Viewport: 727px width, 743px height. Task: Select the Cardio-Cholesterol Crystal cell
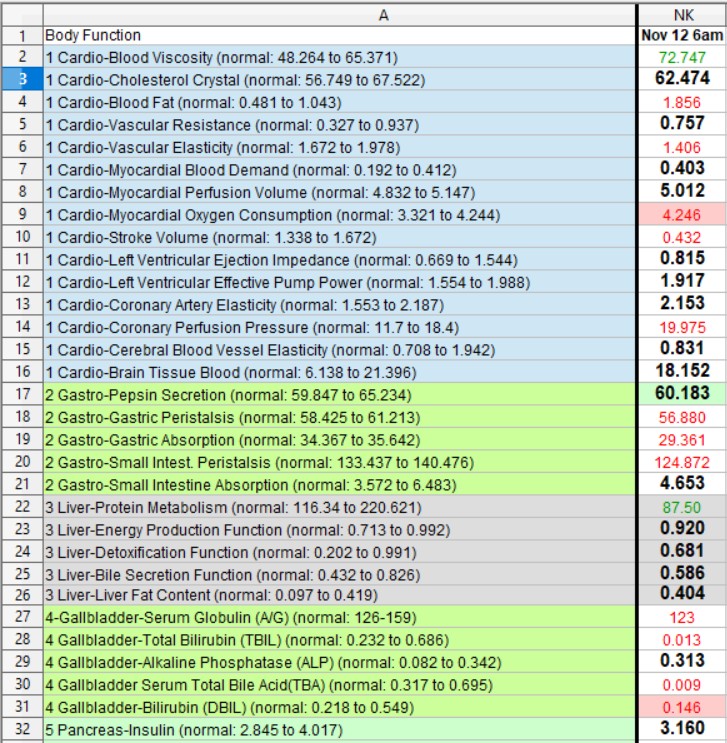coord(340,80)
